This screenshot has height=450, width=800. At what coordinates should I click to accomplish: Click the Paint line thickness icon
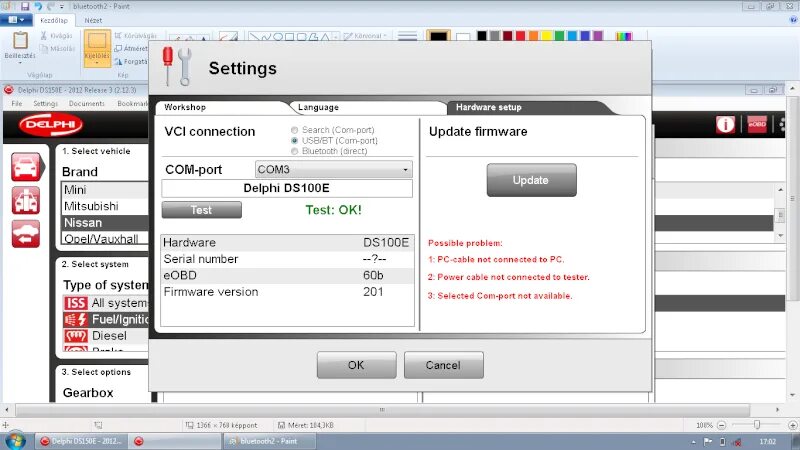tap(407, 36)
